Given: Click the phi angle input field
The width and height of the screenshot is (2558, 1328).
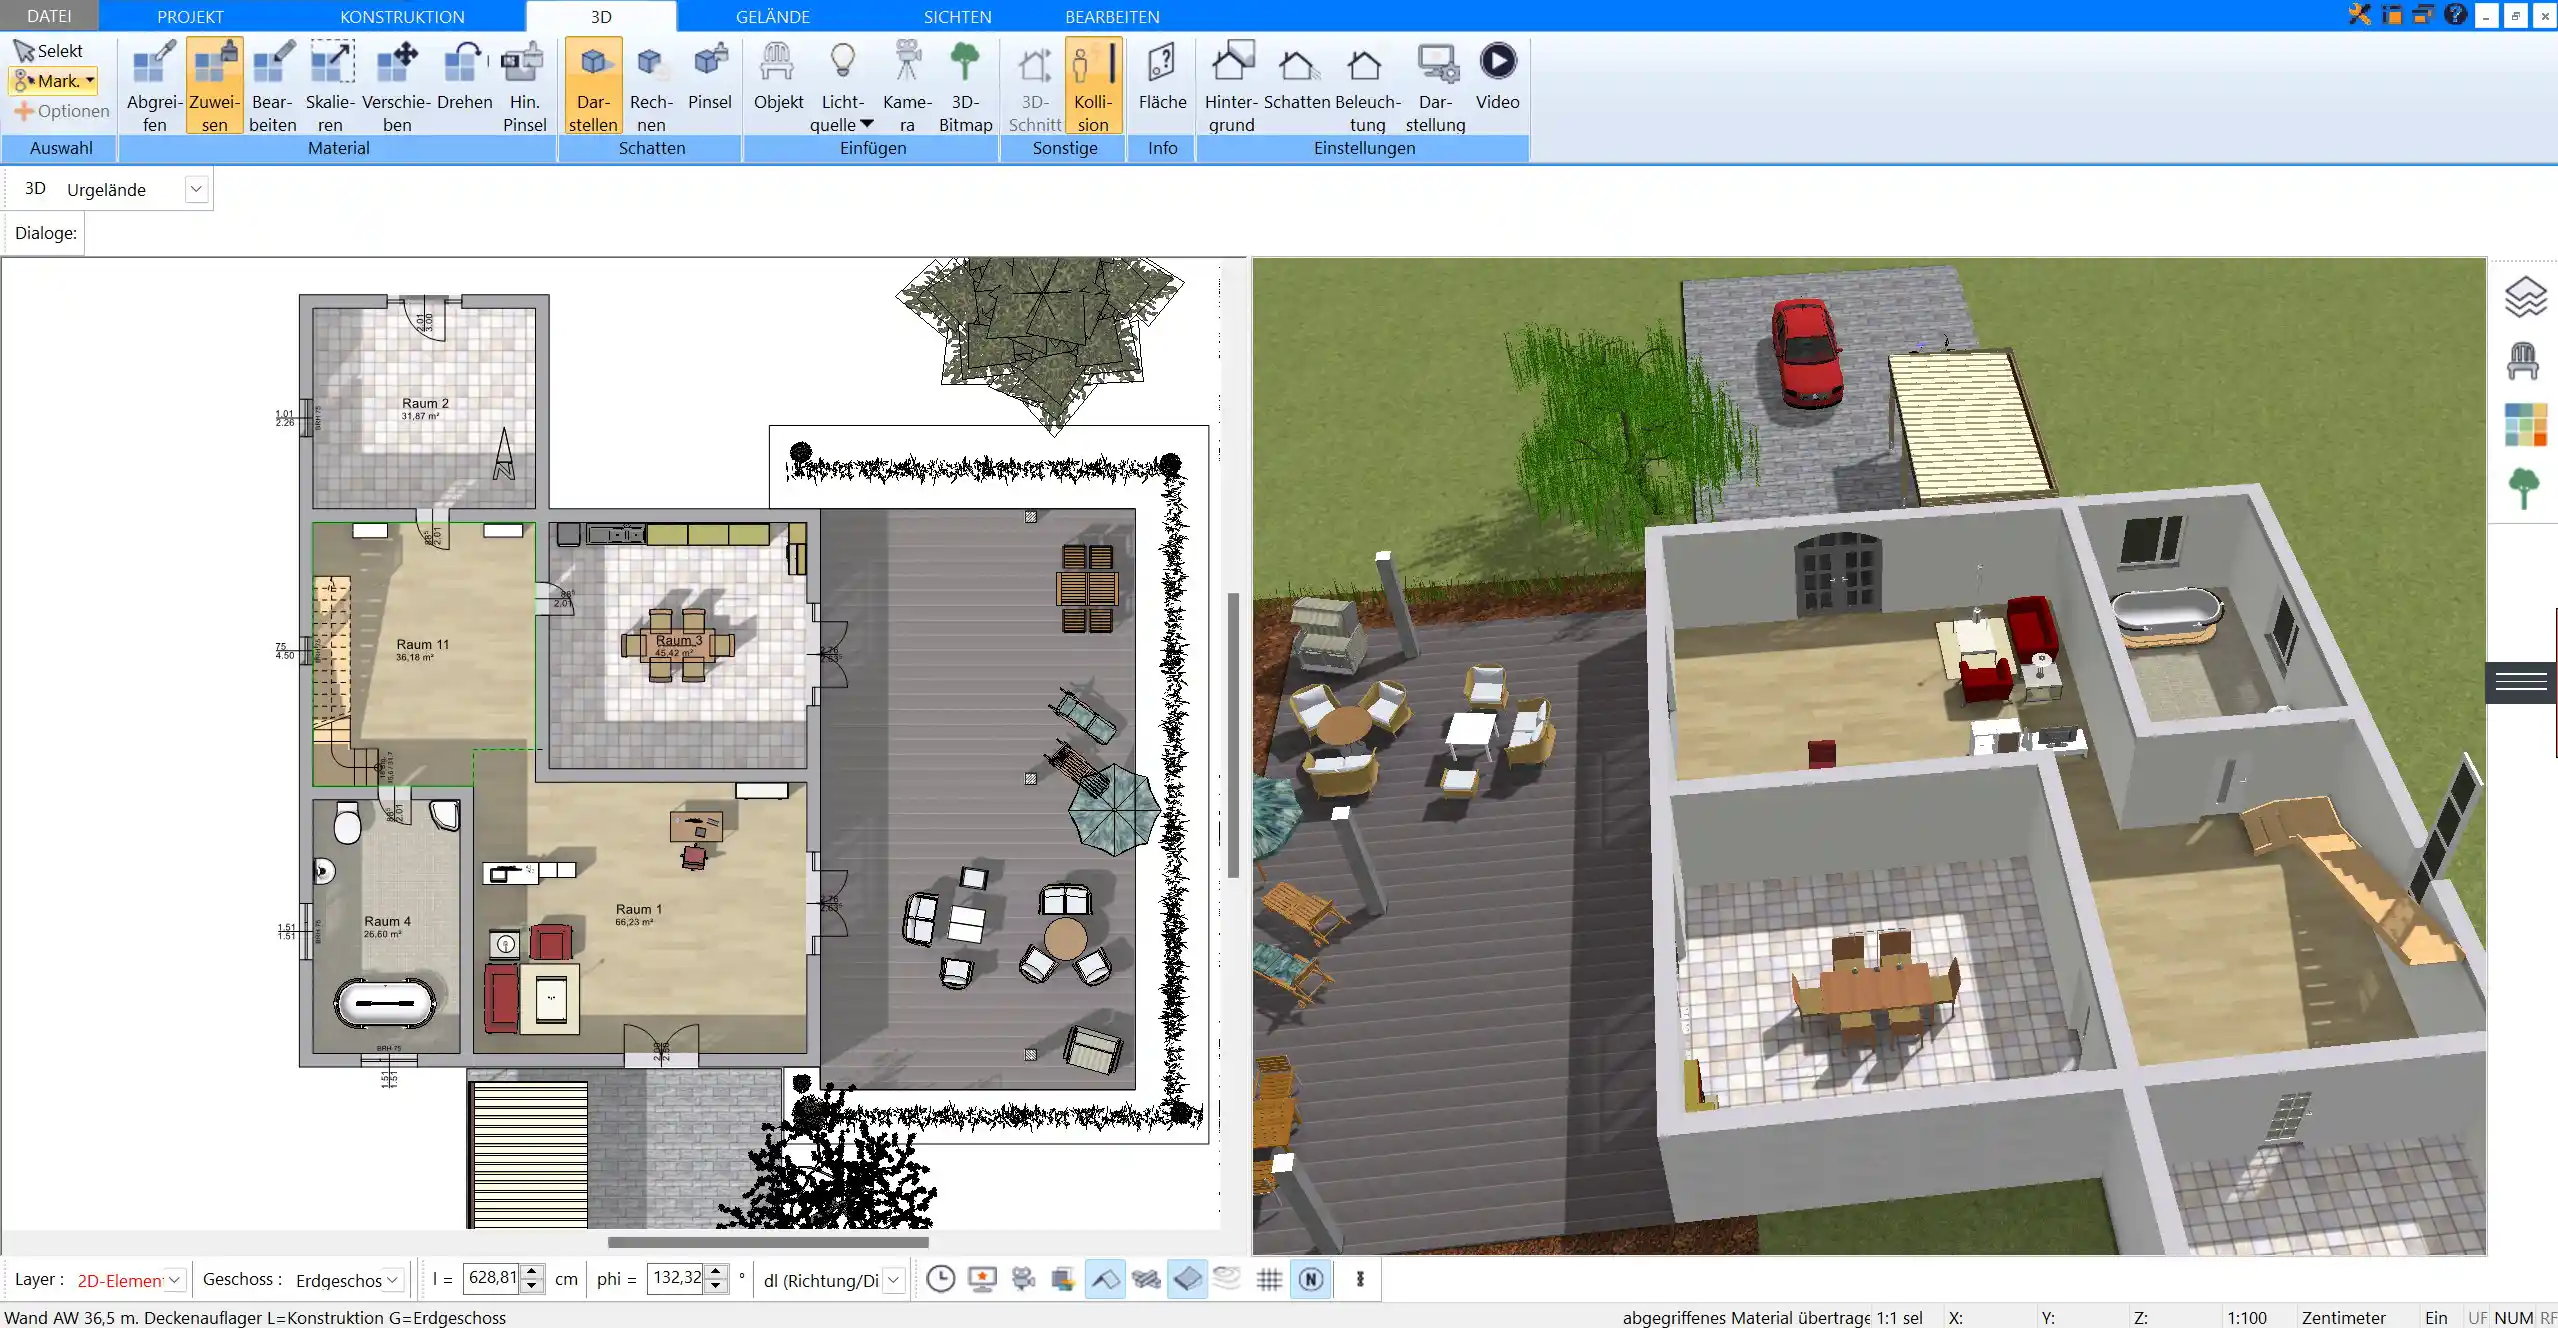Looking at the screenshot, I should point(676,1279).
